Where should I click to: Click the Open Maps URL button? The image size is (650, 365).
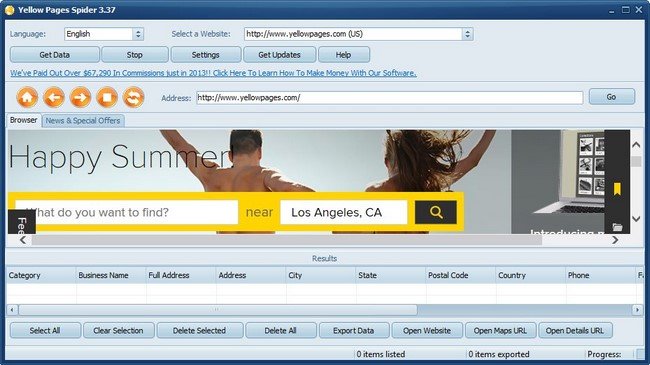click(x=500, y=331)
